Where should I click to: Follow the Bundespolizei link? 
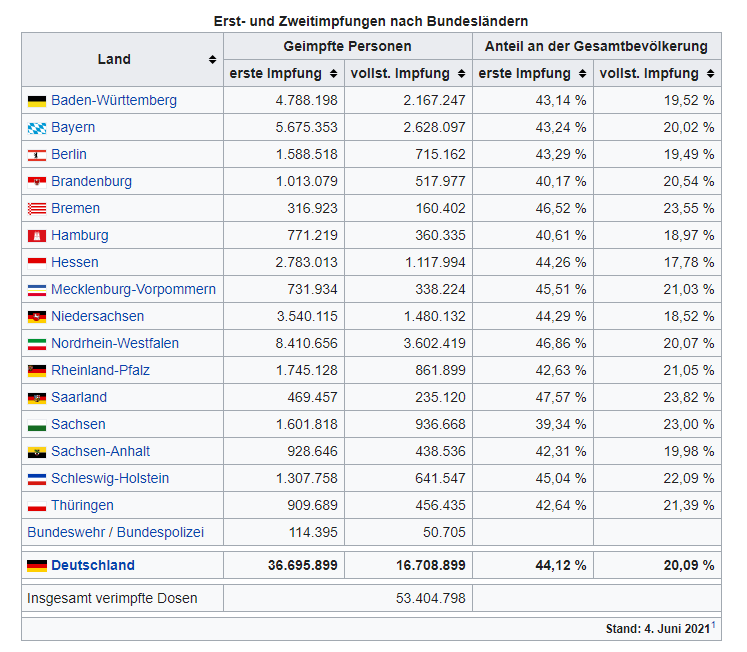(160, 532)
